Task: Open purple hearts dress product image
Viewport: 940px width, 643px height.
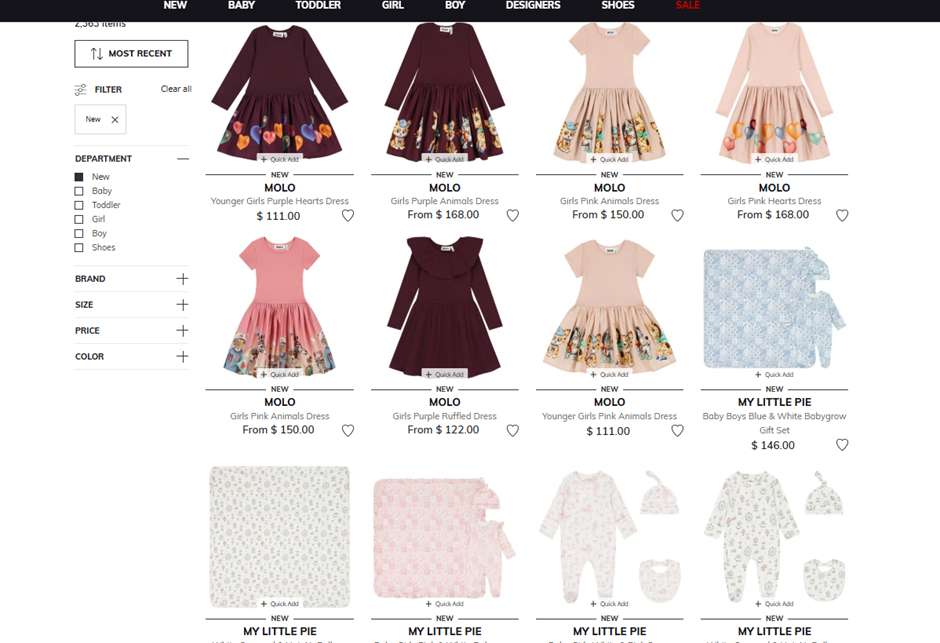Action: (x=279, y=93)
